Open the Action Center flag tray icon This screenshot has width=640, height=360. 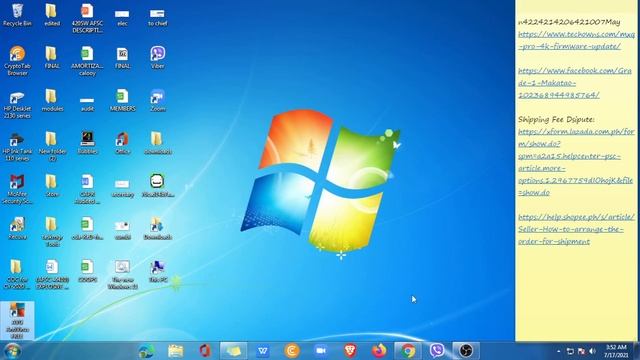[581, 351]
